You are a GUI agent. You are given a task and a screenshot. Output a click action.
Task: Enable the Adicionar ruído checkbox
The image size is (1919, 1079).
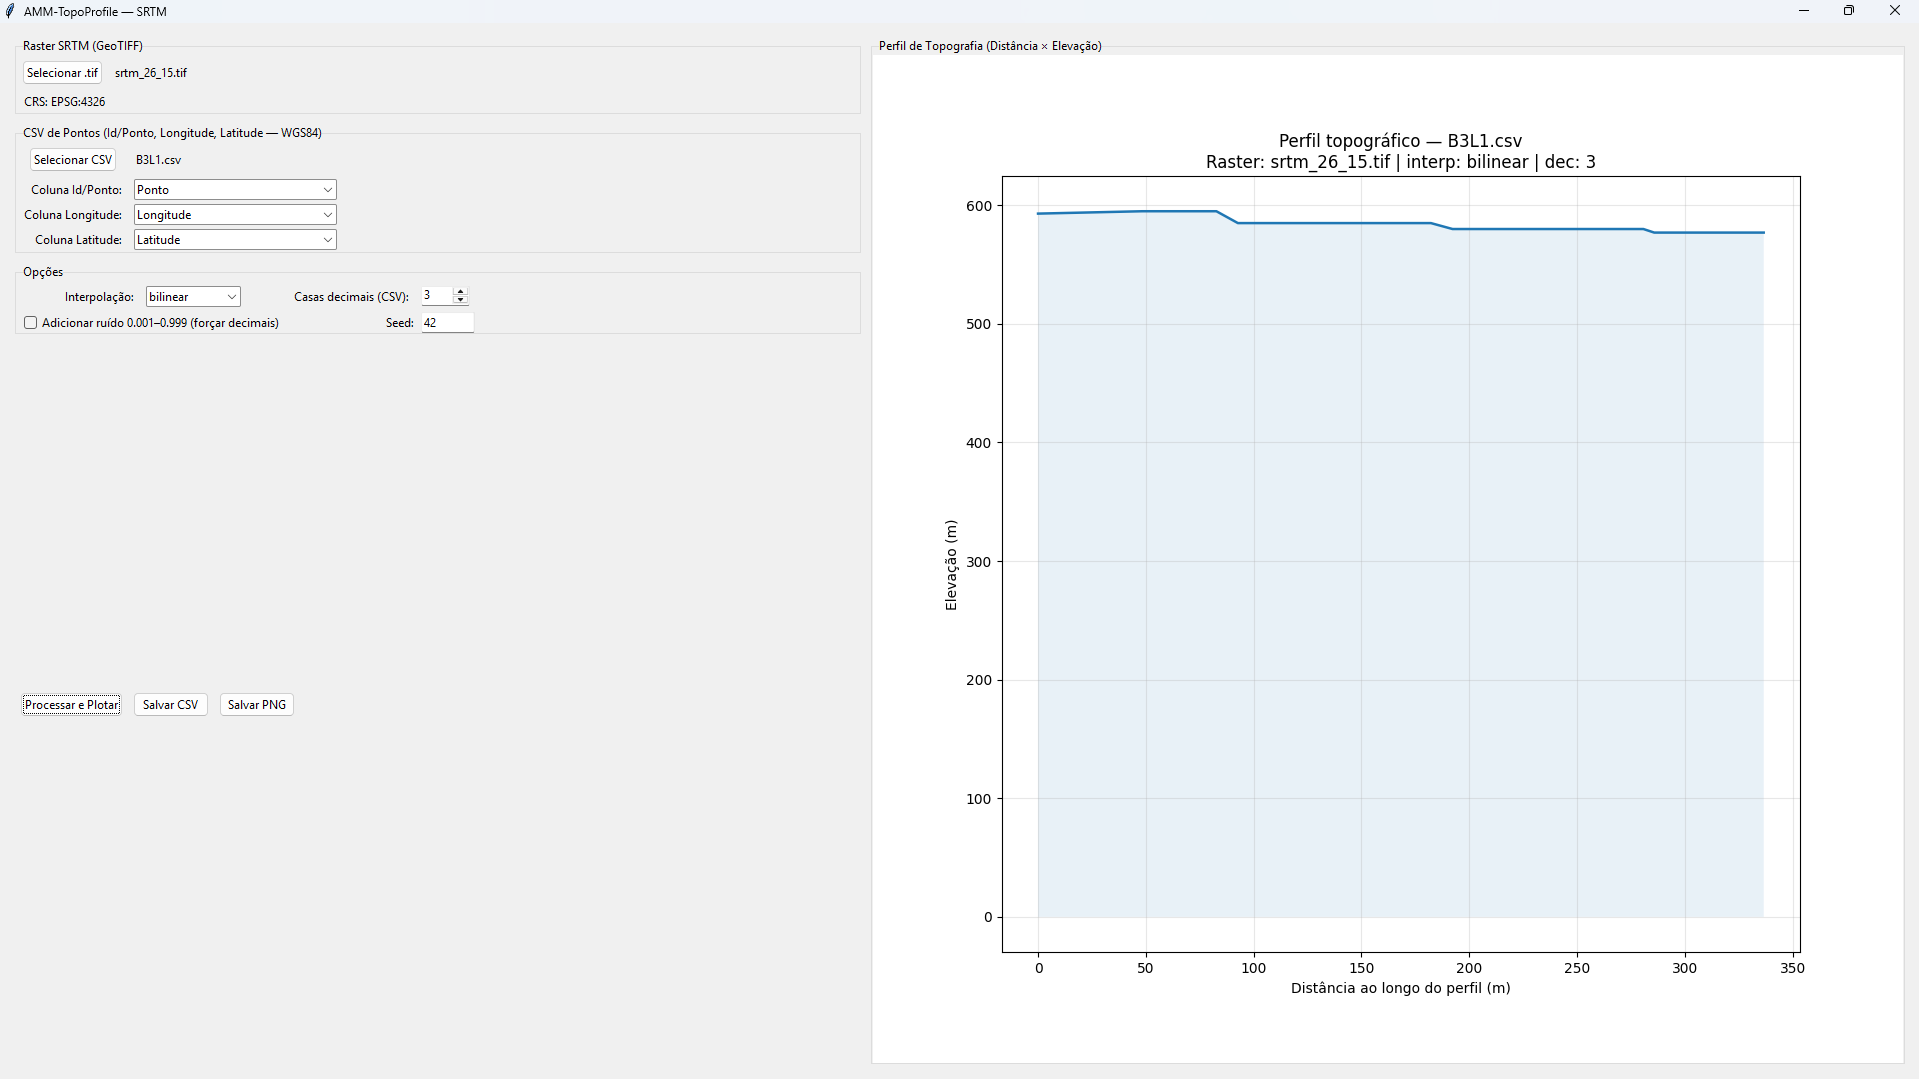click(31, 323)
